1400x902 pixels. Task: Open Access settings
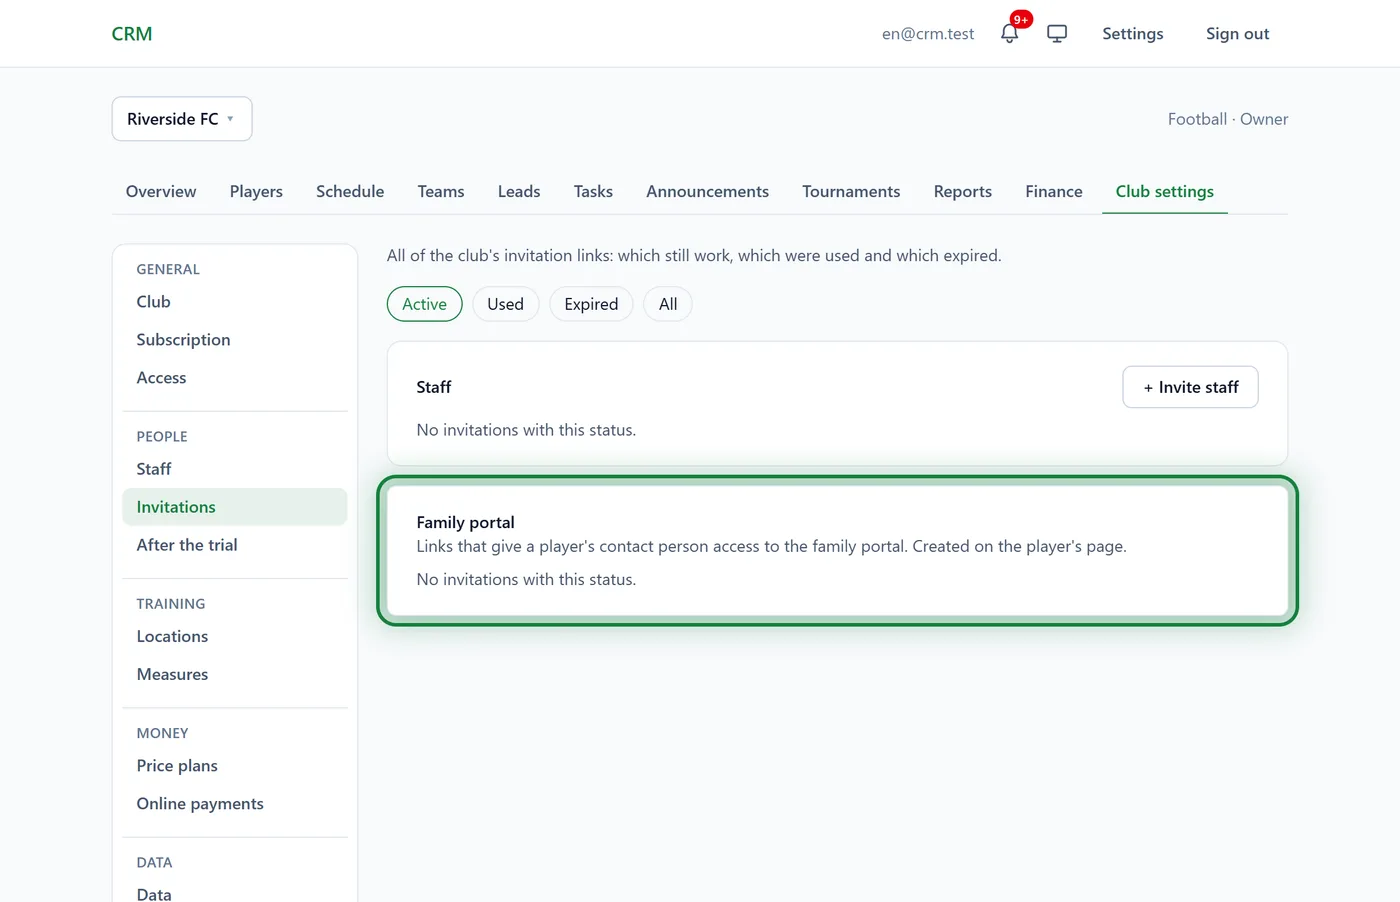(x=235, y=378)
